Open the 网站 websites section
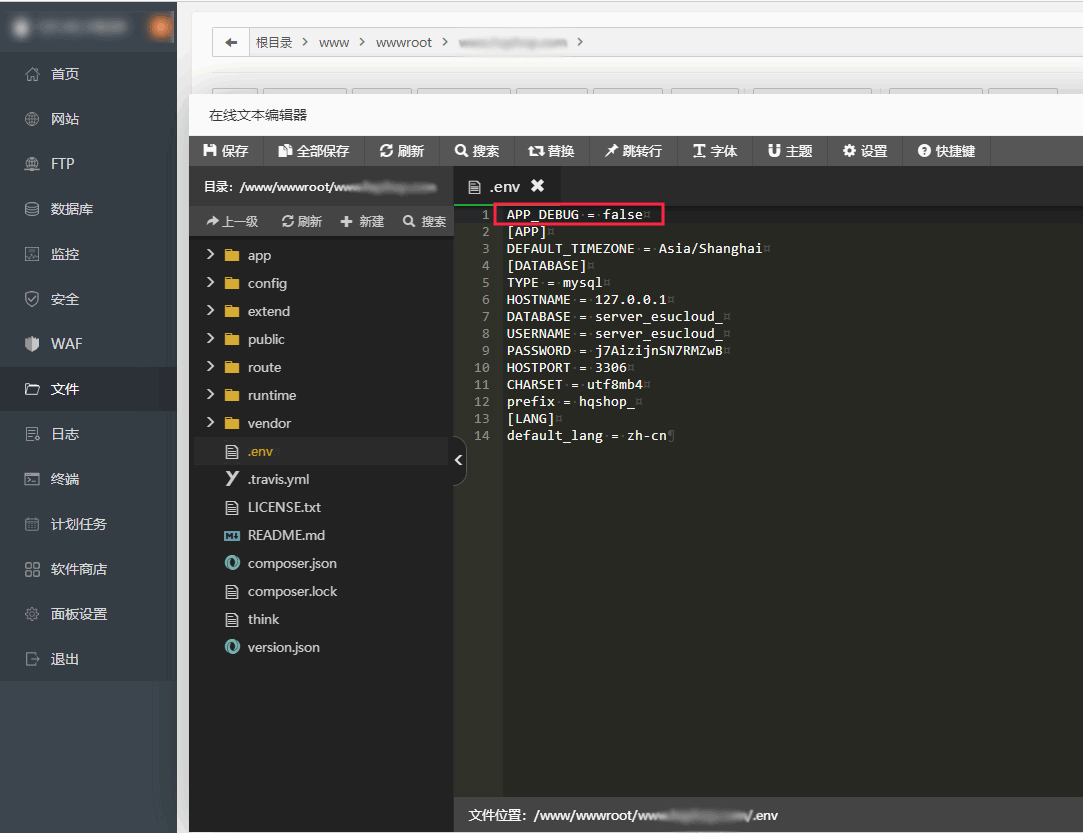 [x=64, y=119]
